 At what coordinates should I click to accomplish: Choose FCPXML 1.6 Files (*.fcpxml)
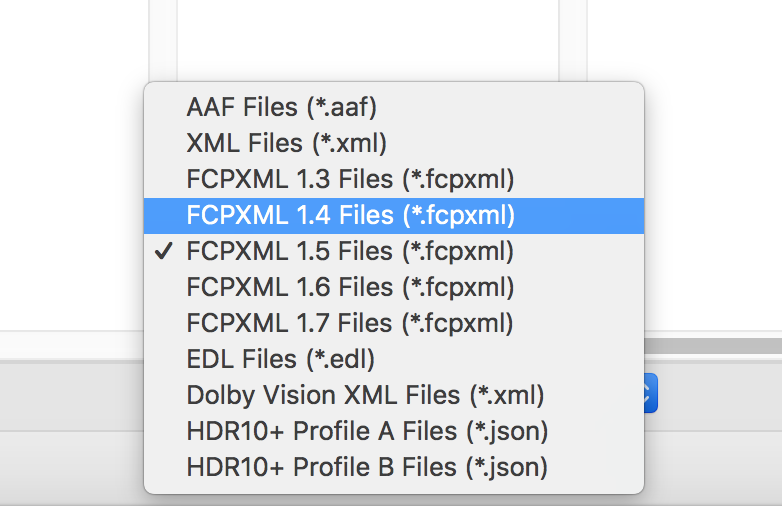click(394, 287)
